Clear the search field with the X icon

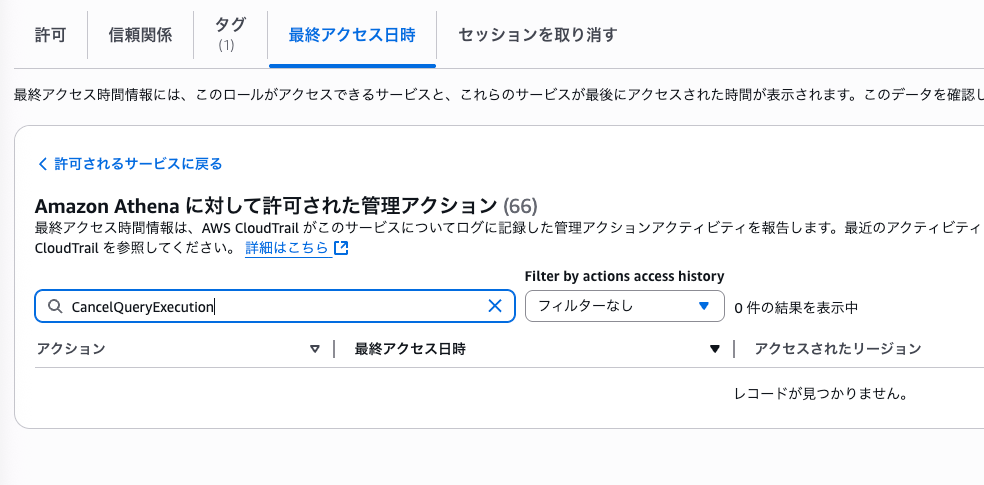495,306
